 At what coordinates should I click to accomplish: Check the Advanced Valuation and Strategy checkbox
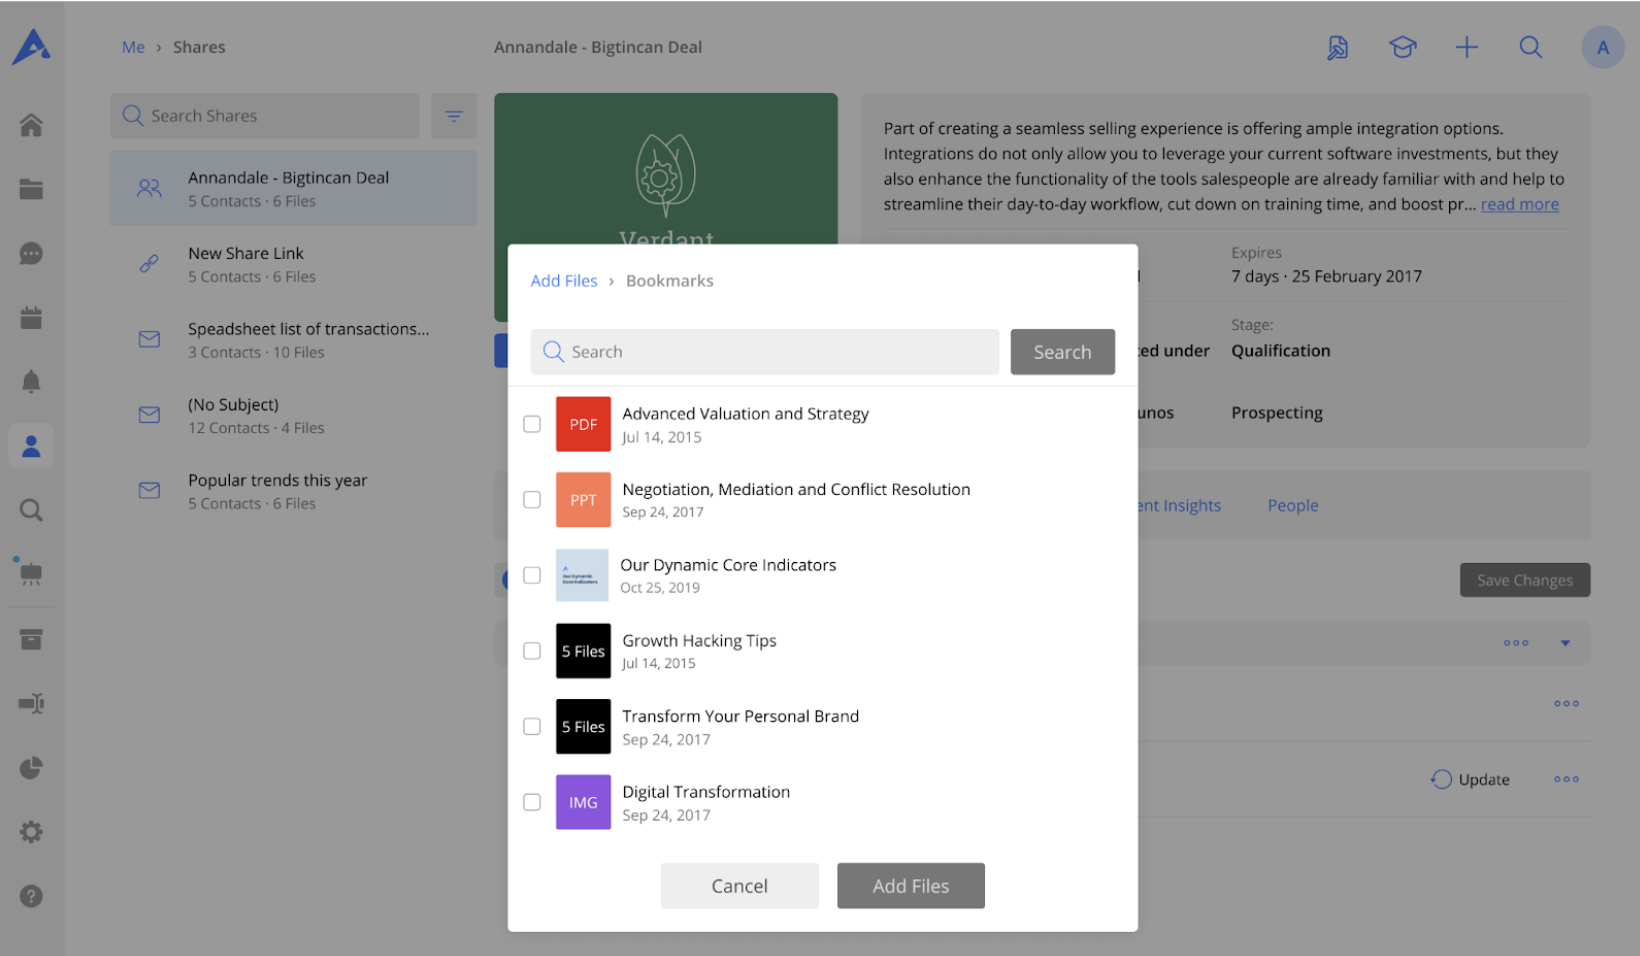point(532,424)
